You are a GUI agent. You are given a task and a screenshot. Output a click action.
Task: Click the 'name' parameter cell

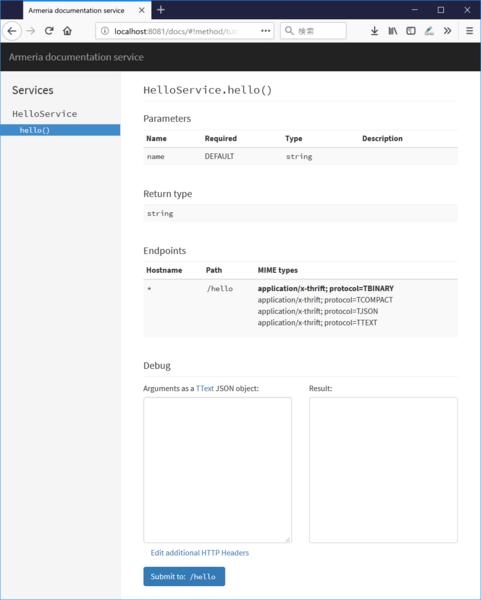(x=155, y=157)
